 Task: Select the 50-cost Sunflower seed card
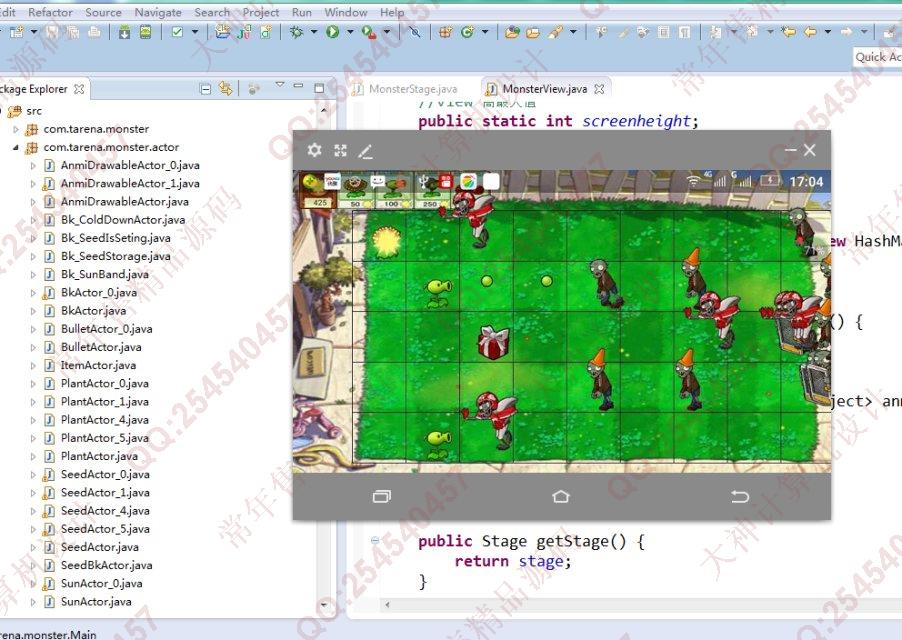[x=356, y=190]
